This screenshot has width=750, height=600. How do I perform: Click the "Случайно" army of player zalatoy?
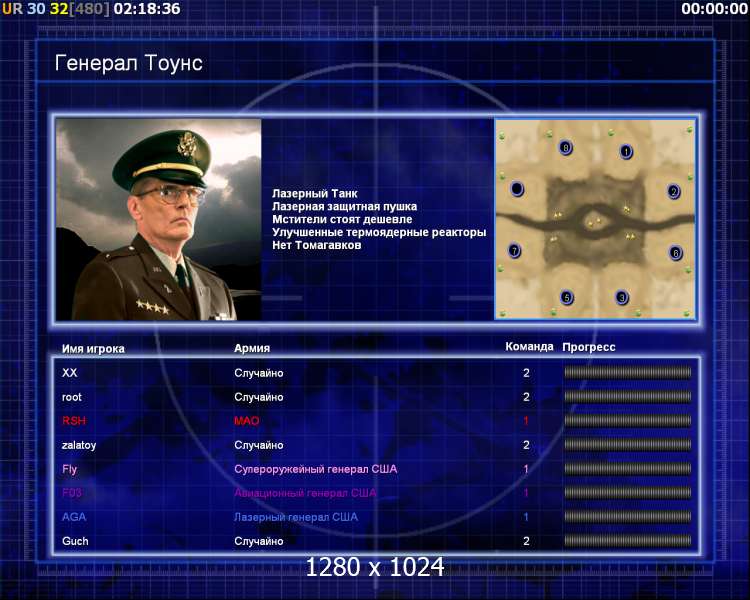point(259,445)
